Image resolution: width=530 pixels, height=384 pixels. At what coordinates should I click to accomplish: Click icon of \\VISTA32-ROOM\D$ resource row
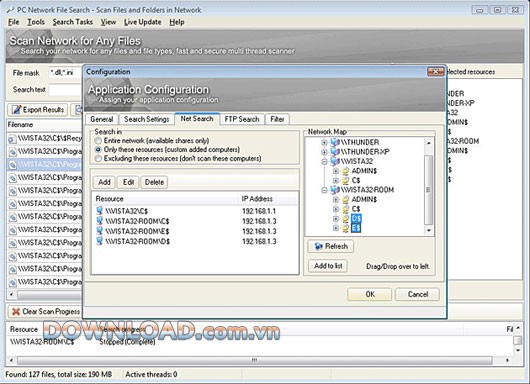click(x=99, y=241)
